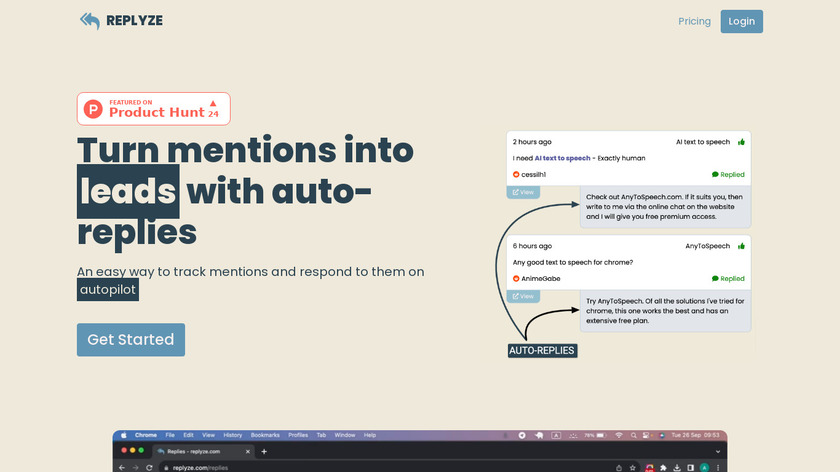Viewport: 840px width, 472px height.
Task: Open the View menu in the macOS menu bar
Action: [x=208, y=435]
